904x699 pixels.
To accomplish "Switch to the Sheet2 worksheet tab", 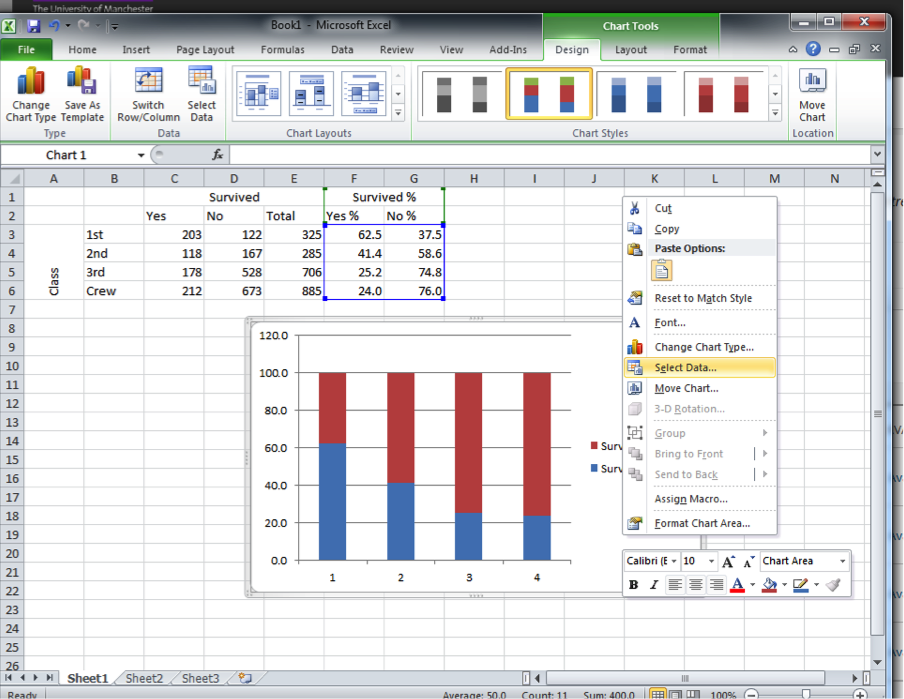I will pos(144,678).
